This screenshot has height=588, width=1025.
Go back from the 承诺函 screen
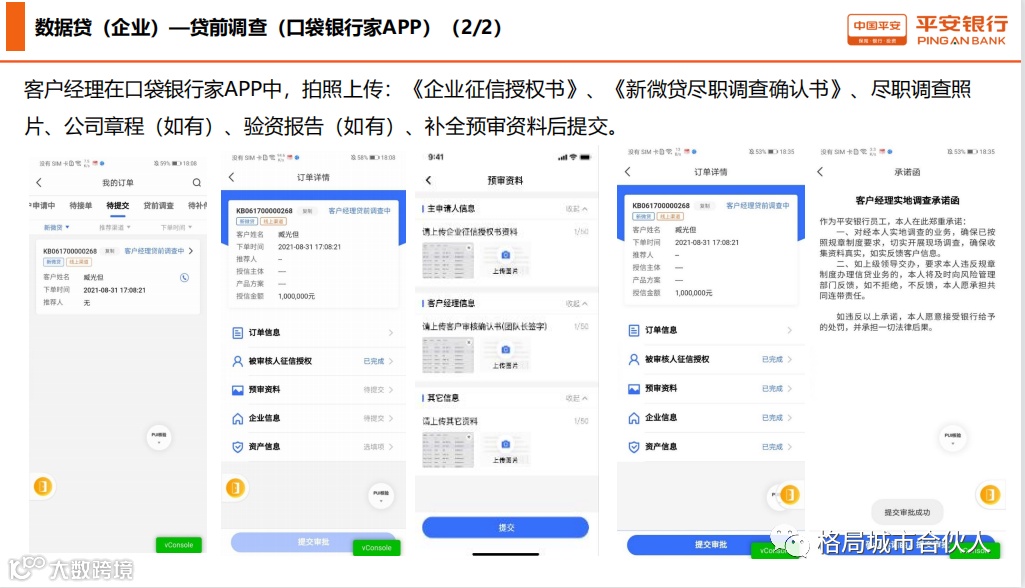(x=820, y=171)
